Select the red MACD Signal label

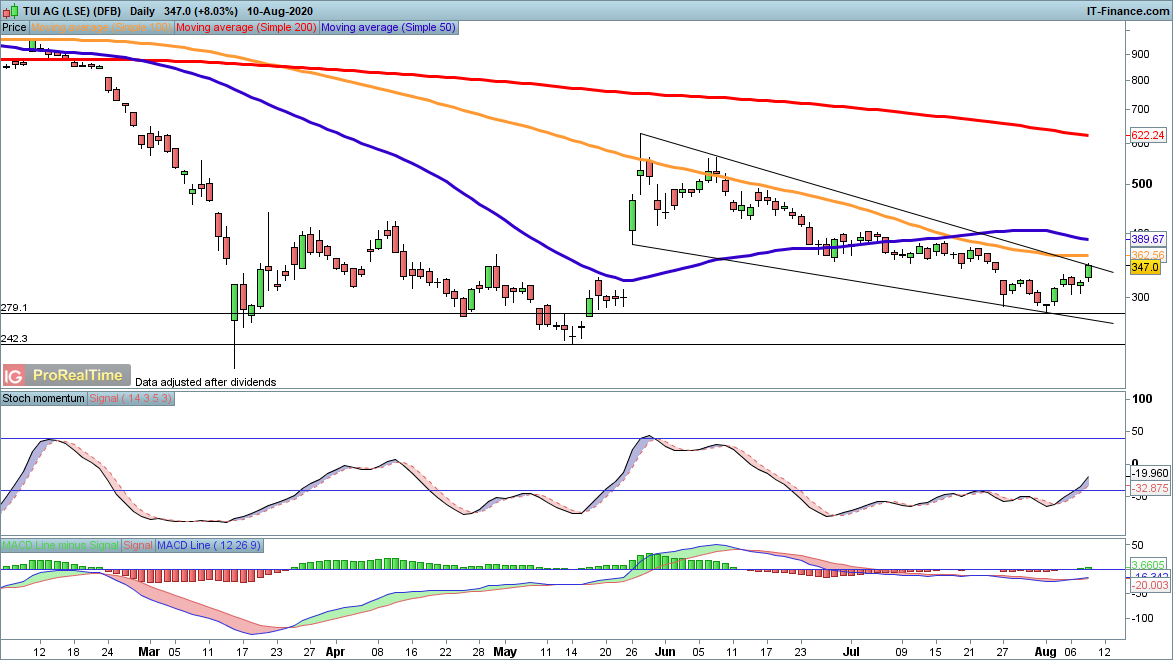tap(138, 545)
